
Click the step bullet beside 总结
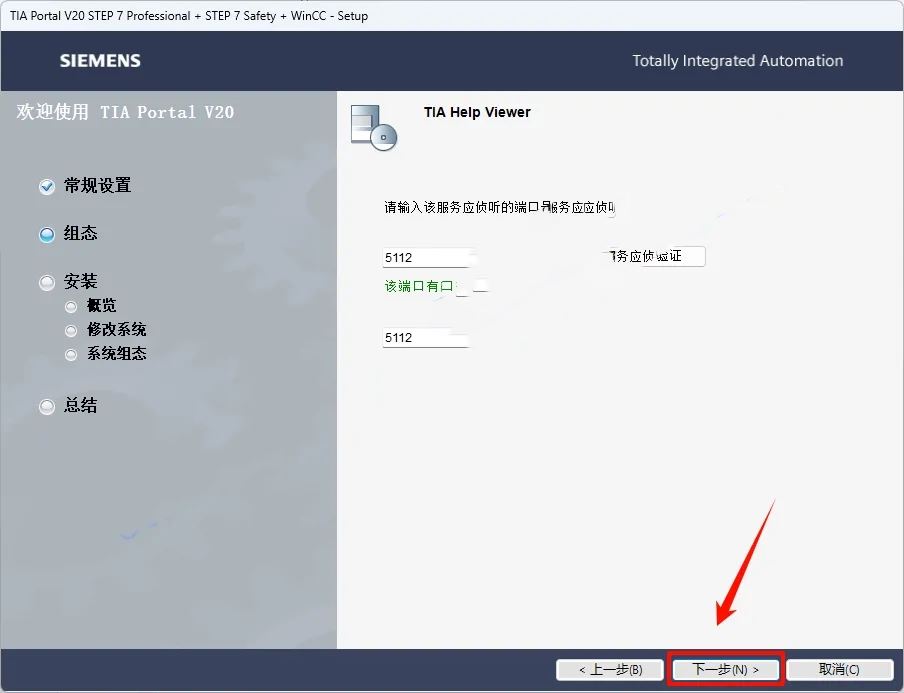[47, 407]
